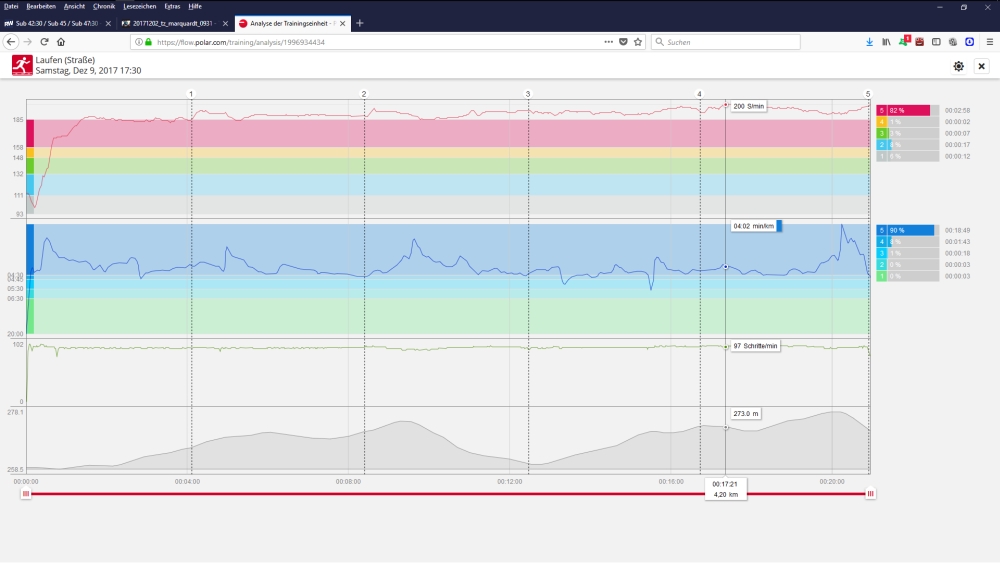Click the right red timeline range handle
The height and width of the screenshot is (563, 1000).
pos(870,493)
